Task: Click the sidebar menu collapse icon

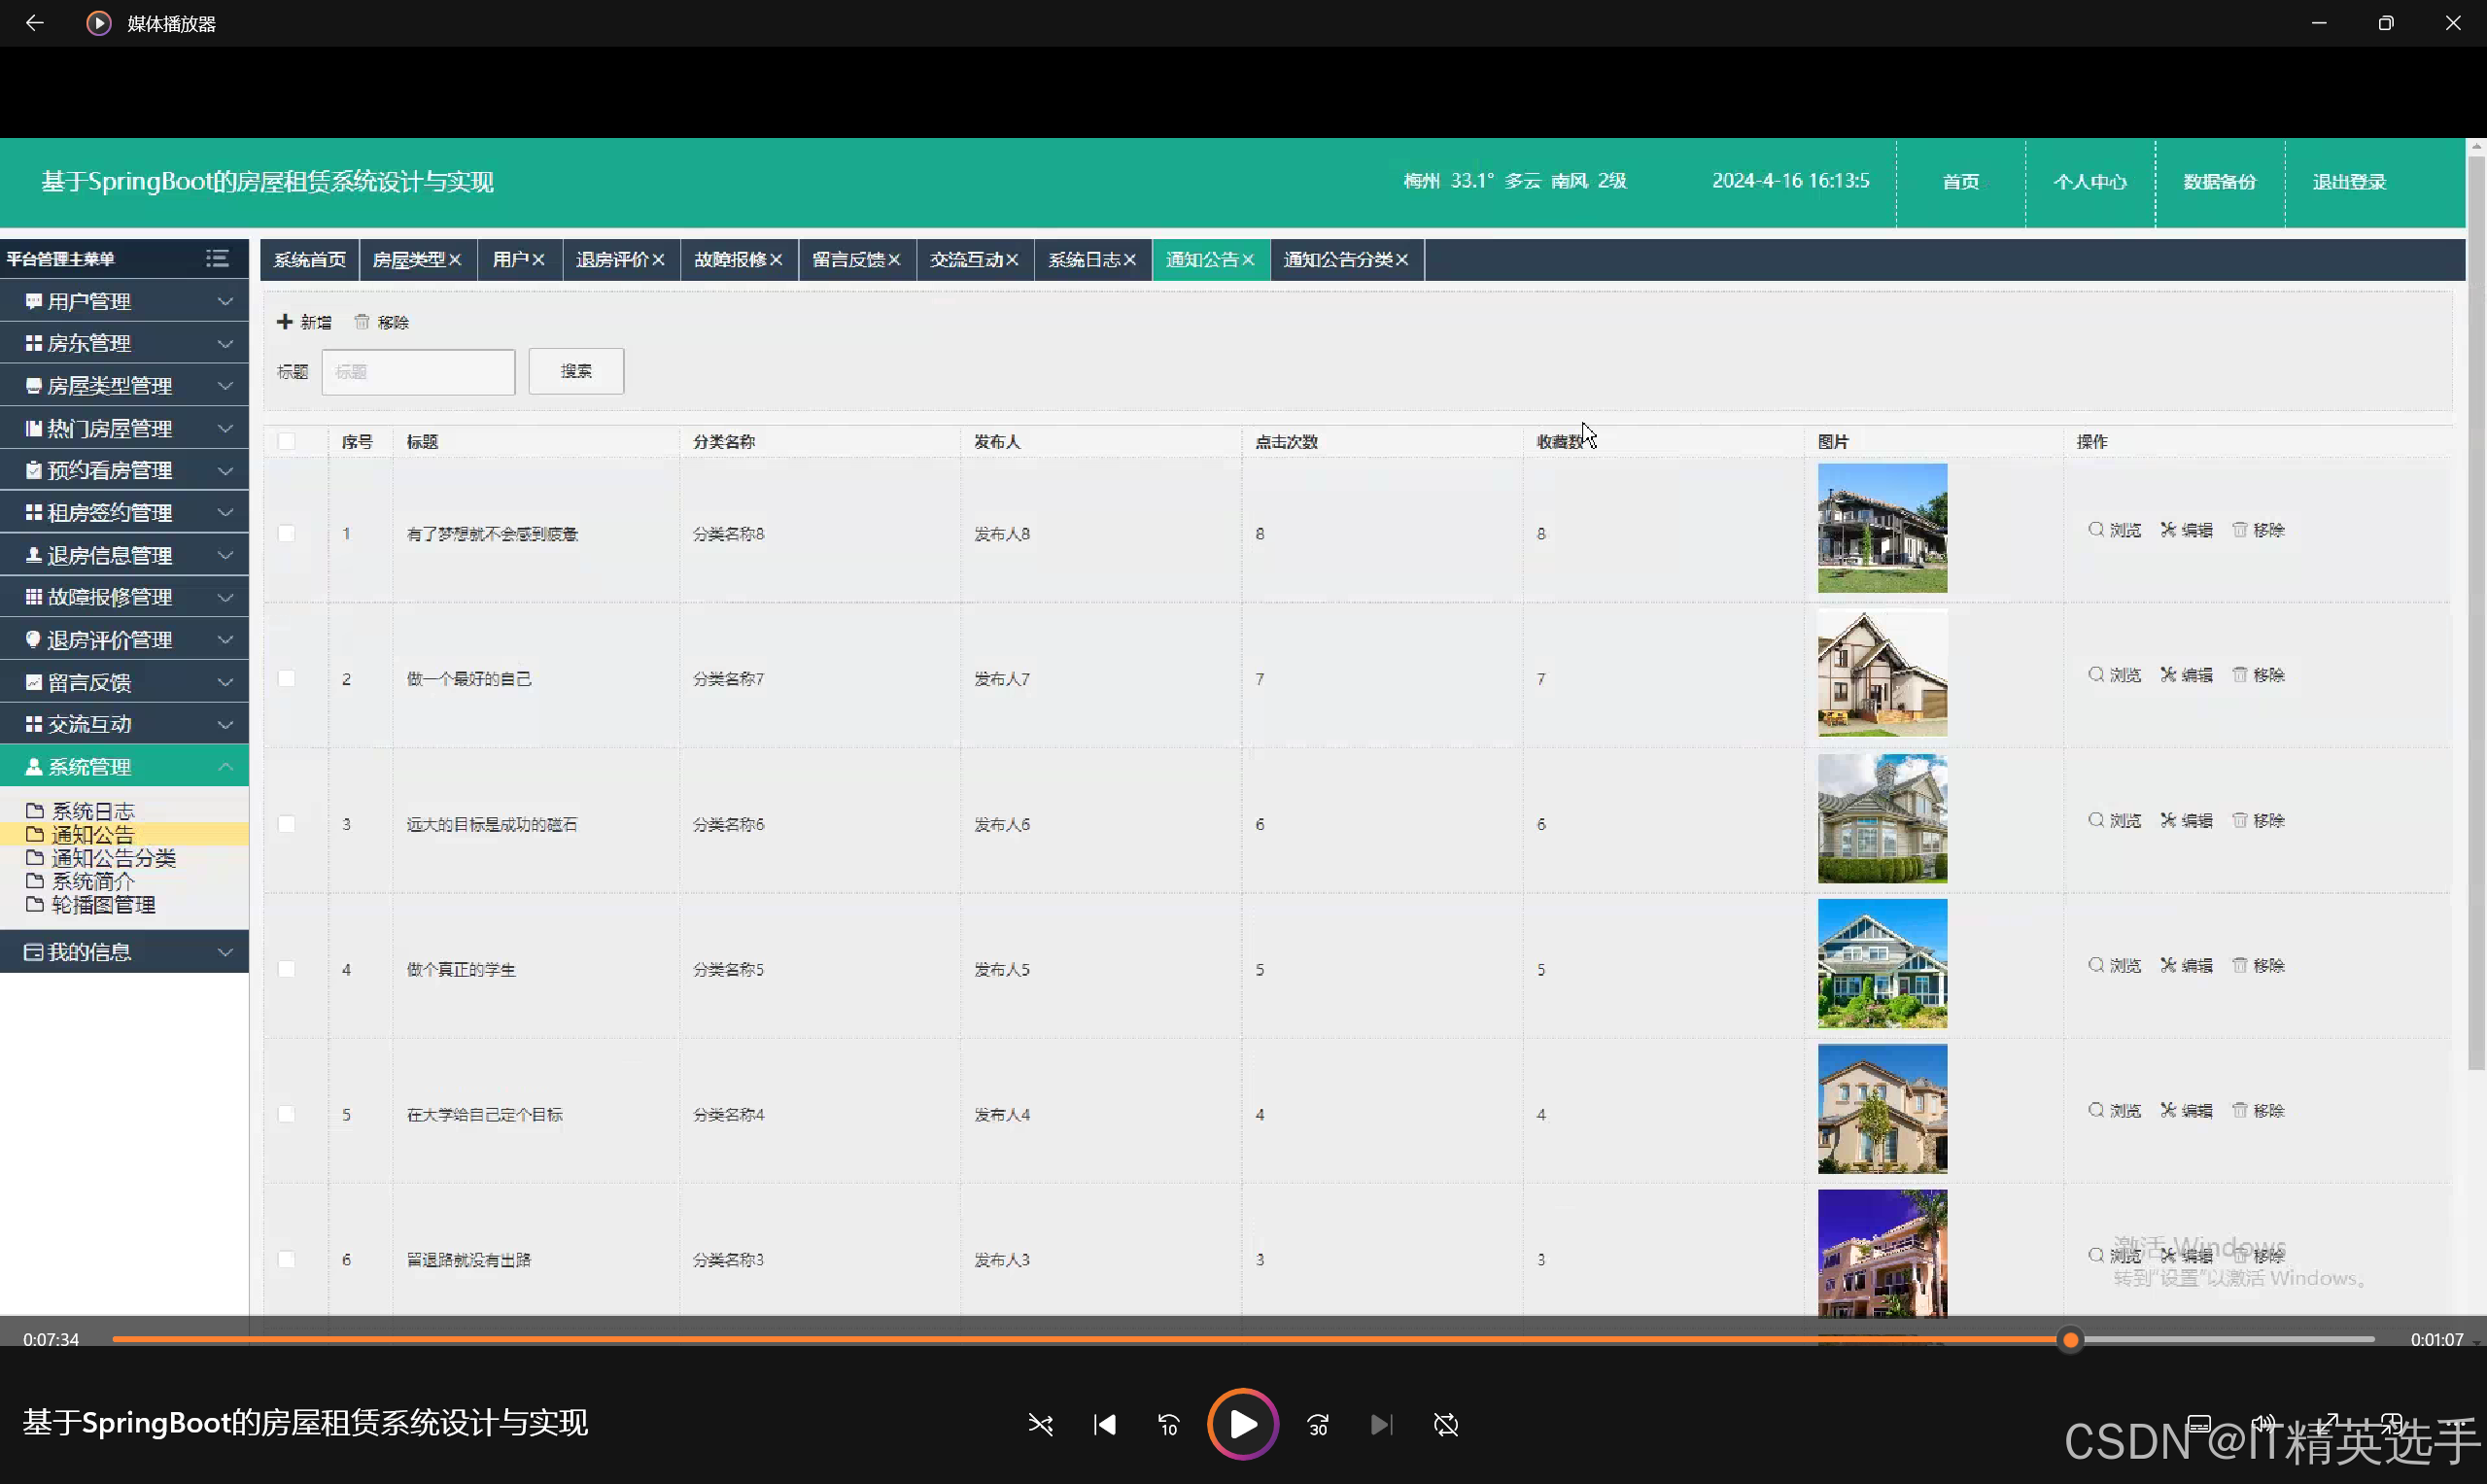Action: [x=217, y=259]
